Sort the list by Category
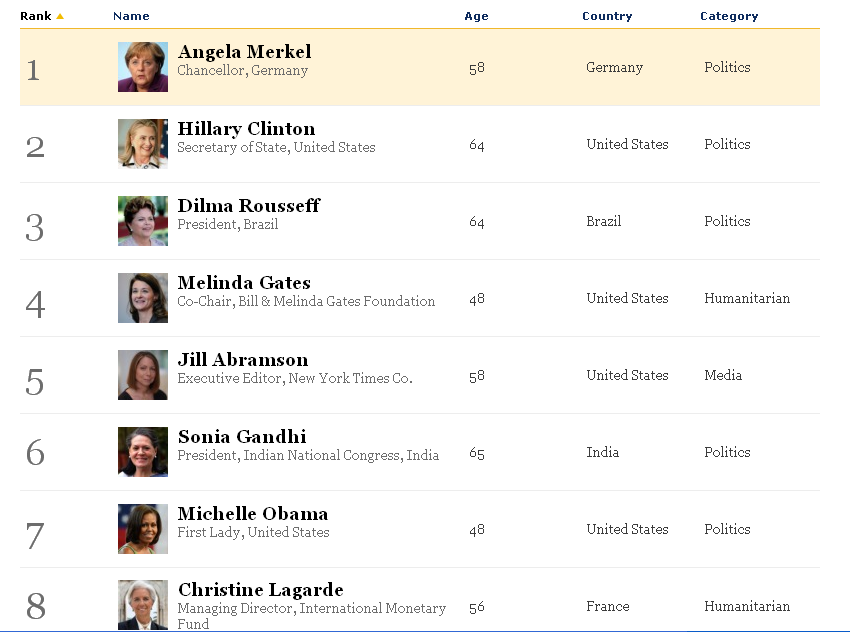Viewport: 850px width, 632px height. click(729, 16)
